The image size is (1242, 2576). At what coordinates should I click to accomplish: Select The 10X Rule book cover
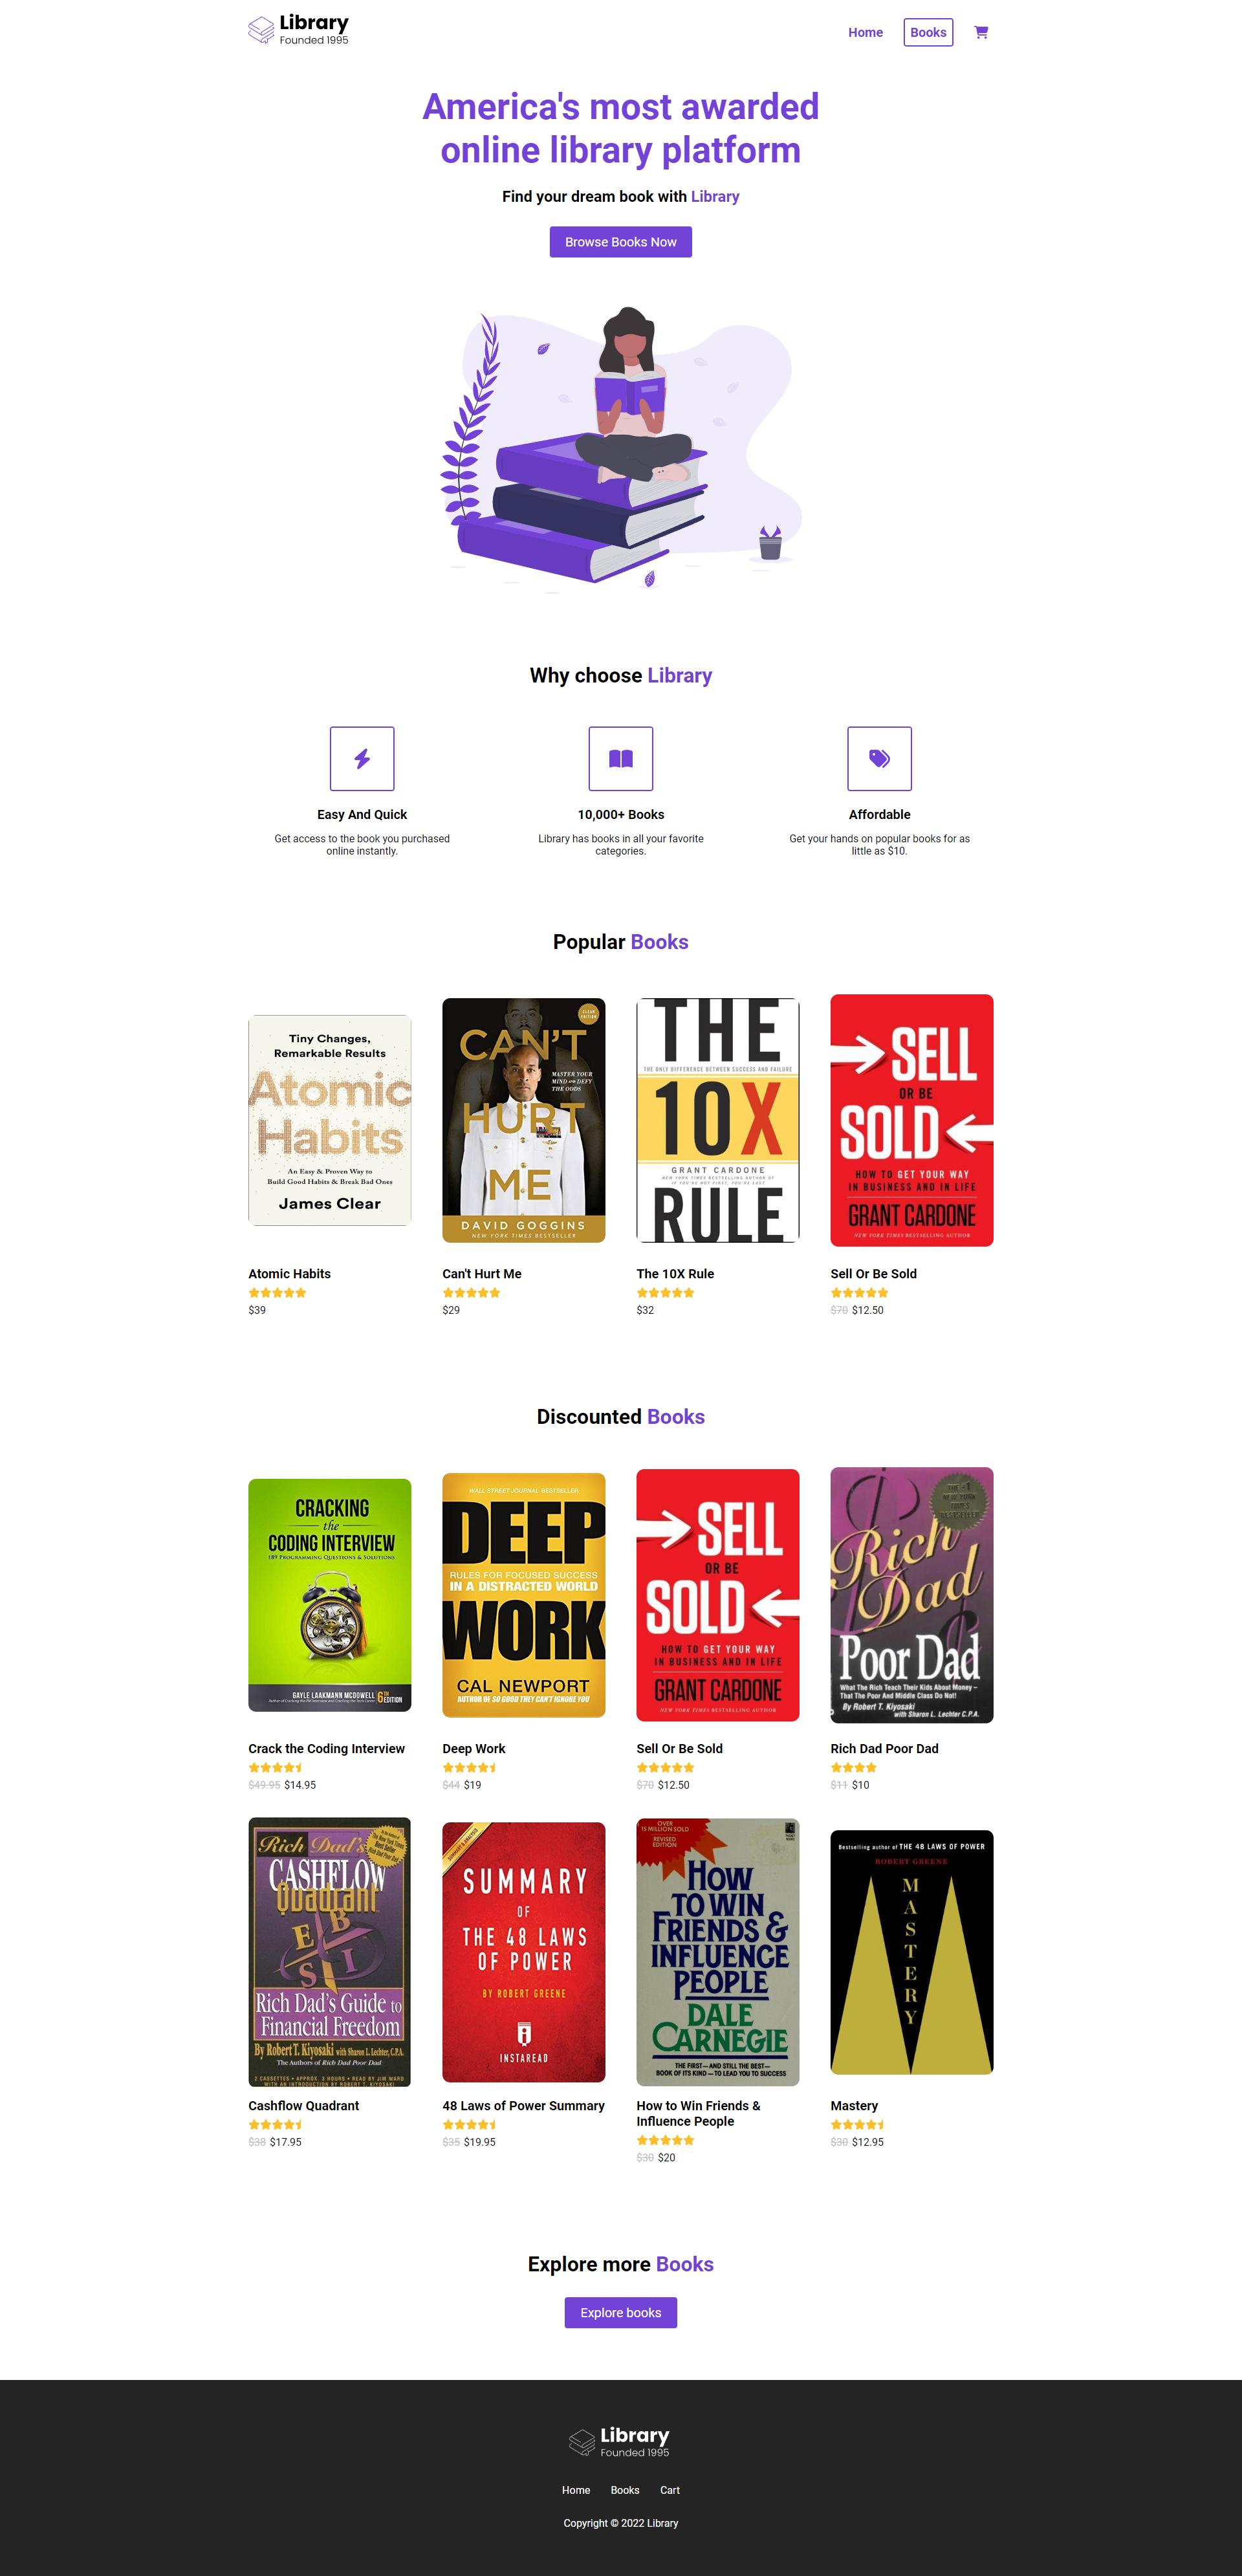coord(718,1120)
